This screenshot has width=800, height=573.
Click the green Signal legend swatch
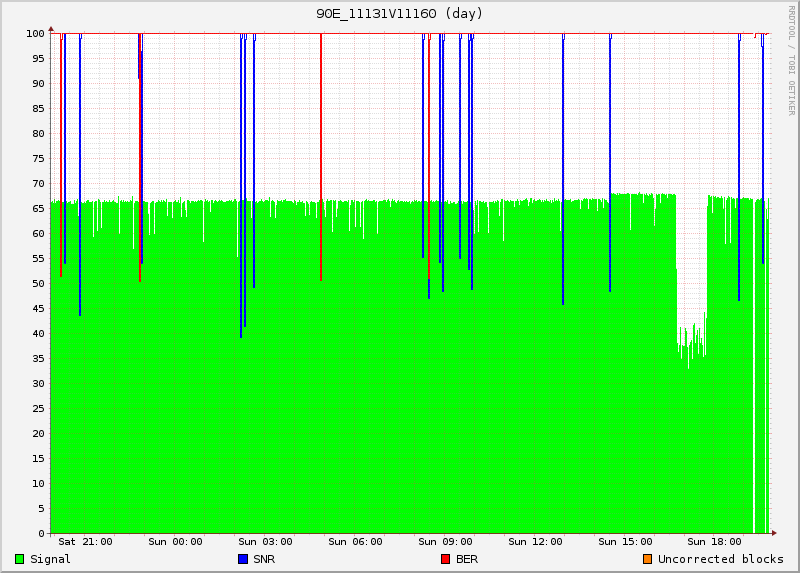tap(19, 559)
